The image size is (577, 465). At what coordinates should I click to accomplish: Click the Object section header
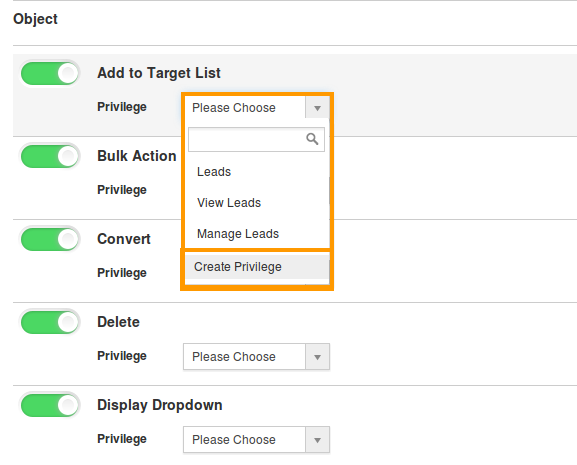35,19
